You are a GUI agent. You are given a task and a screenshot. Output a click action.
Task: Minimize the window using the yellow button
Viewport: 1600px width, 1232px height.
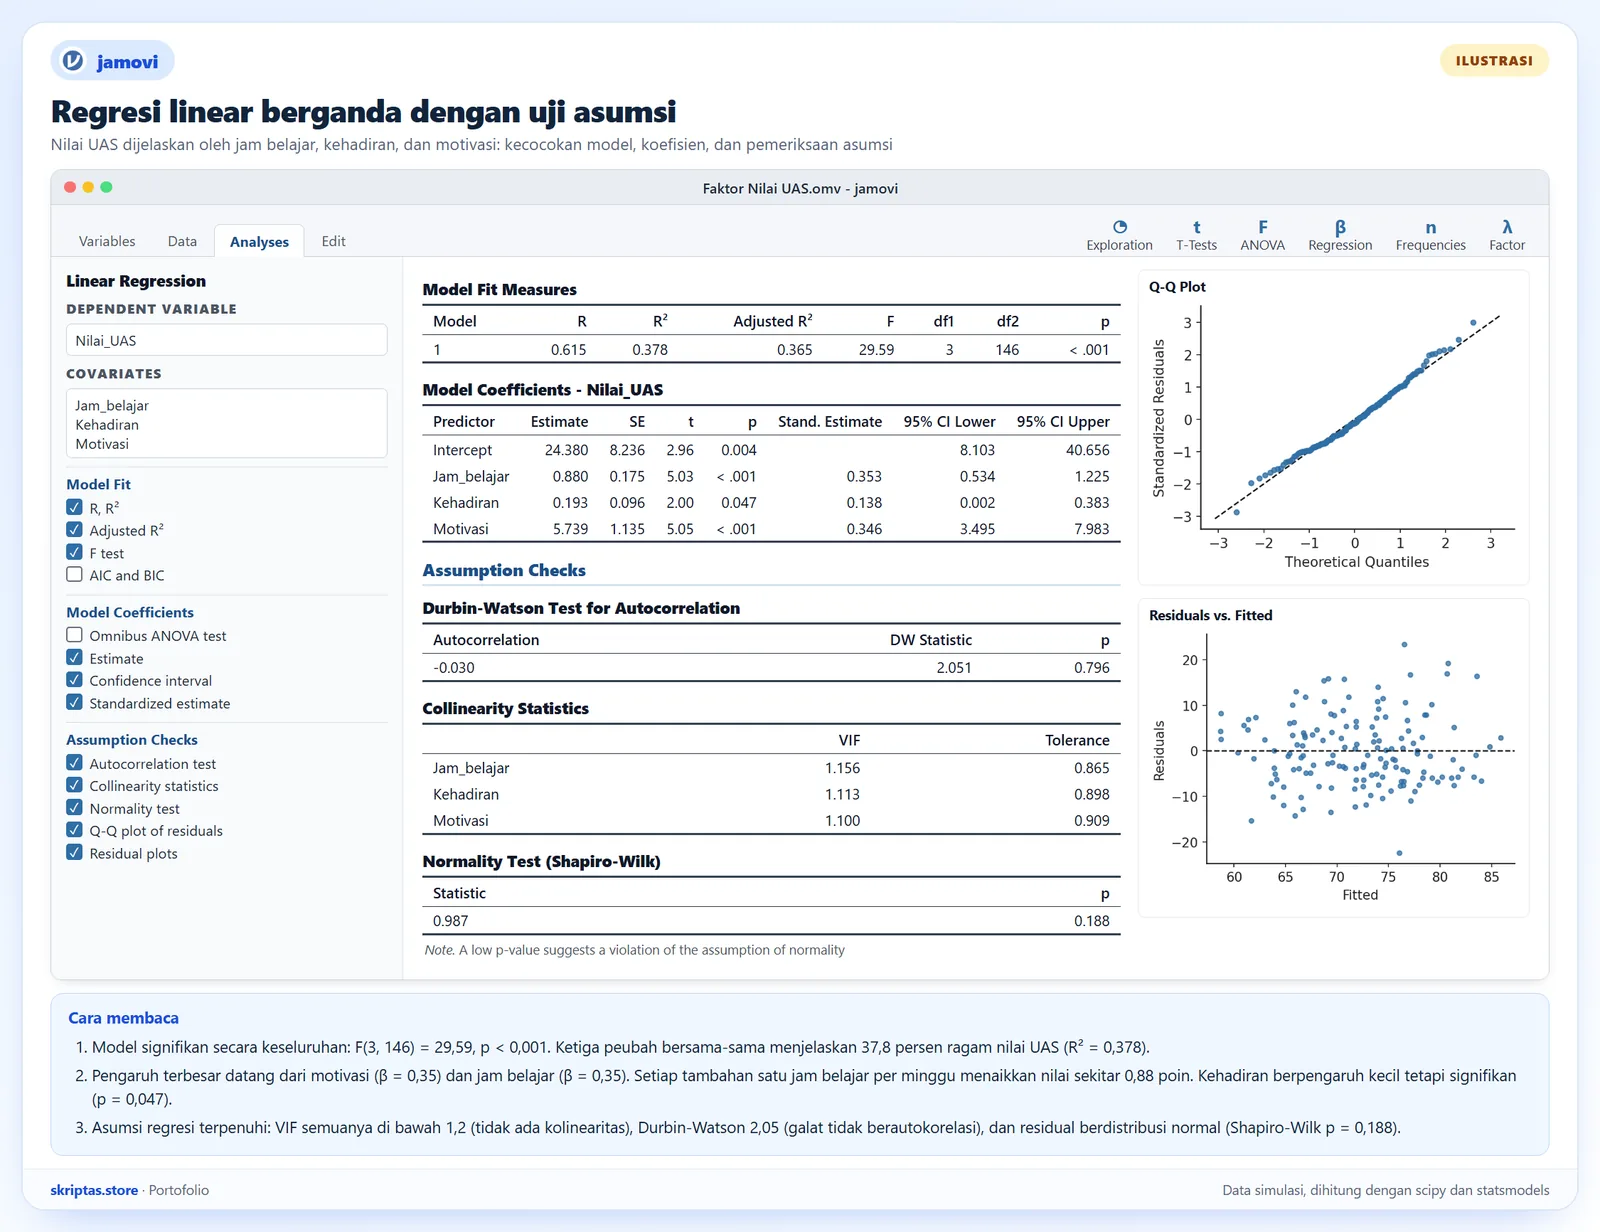tap(88, 187)
